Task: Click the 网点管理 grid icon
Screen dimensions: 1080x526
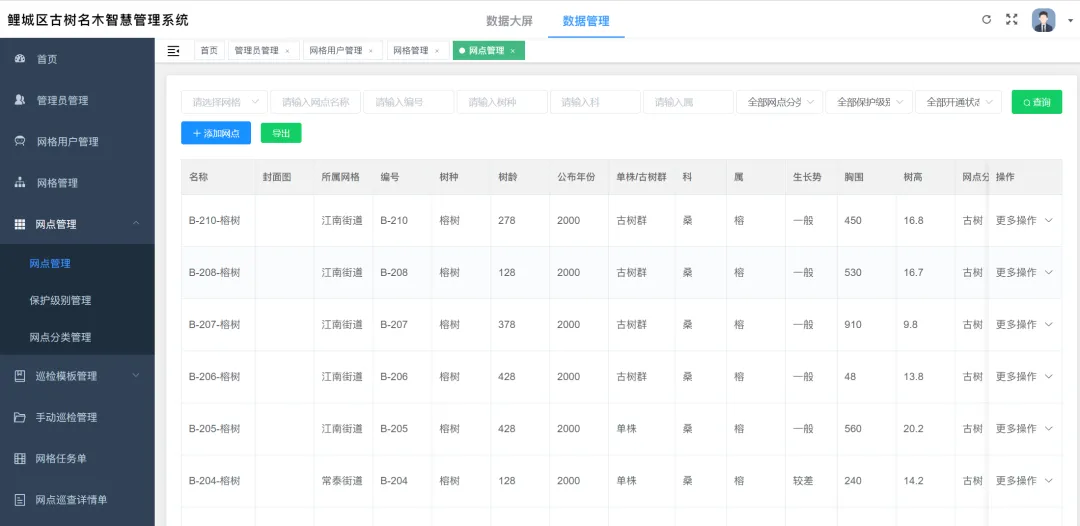Action: click(x=20, y=224)
